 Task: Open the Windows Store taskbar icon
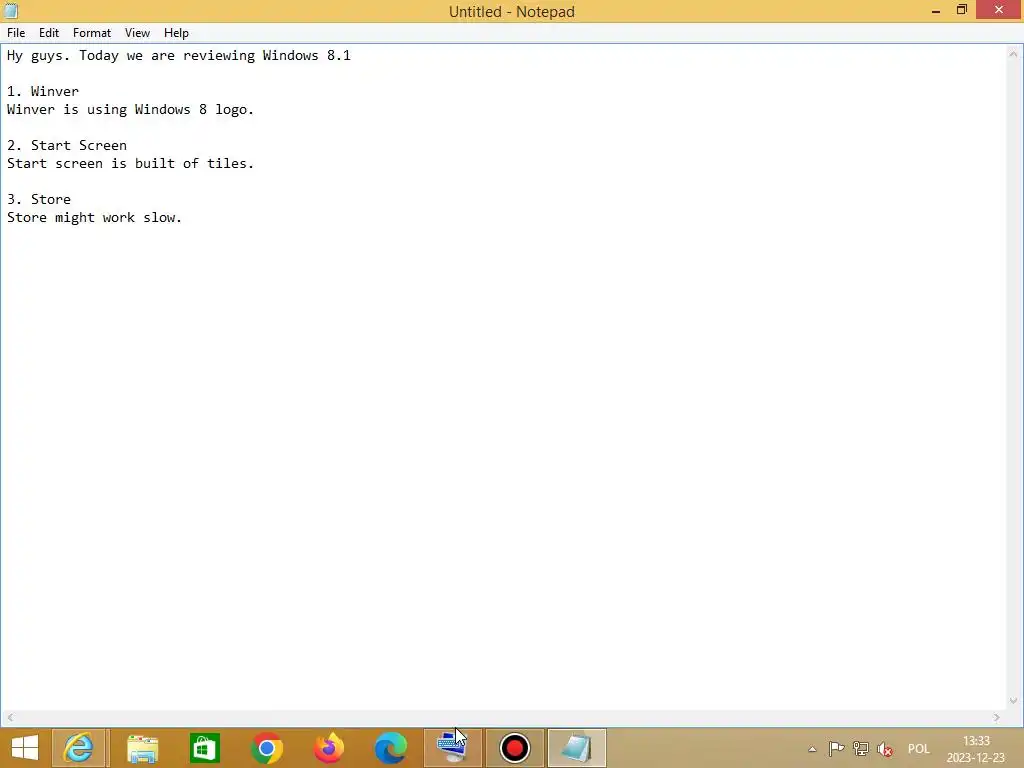pyautogui.click(x=204, y=748)
